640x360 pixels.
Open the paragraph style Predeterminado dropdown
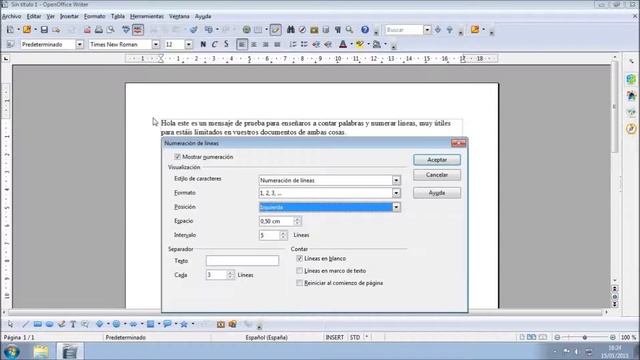[80, 44]
